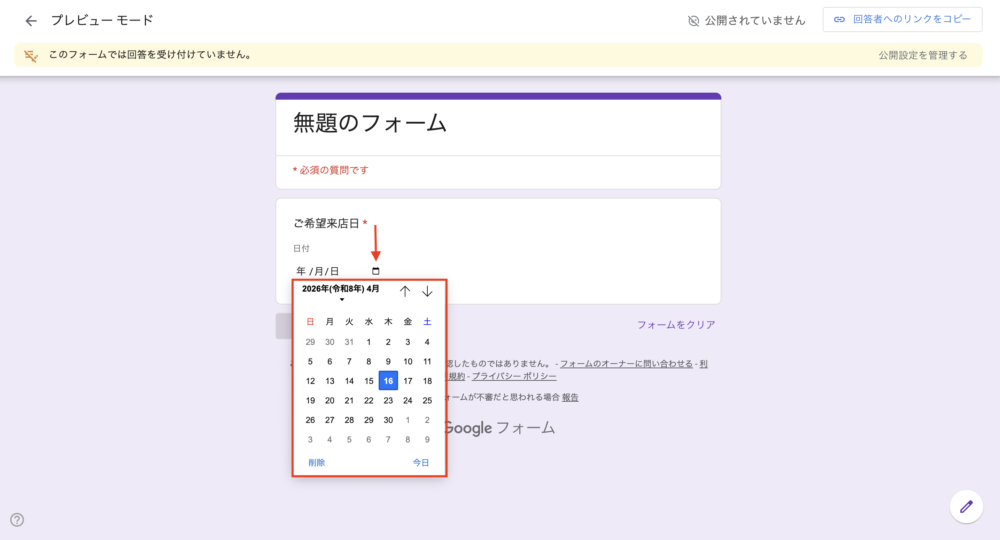Click the 公開されていません status text
Screen dimensions: 1000x540
point(755,21)
